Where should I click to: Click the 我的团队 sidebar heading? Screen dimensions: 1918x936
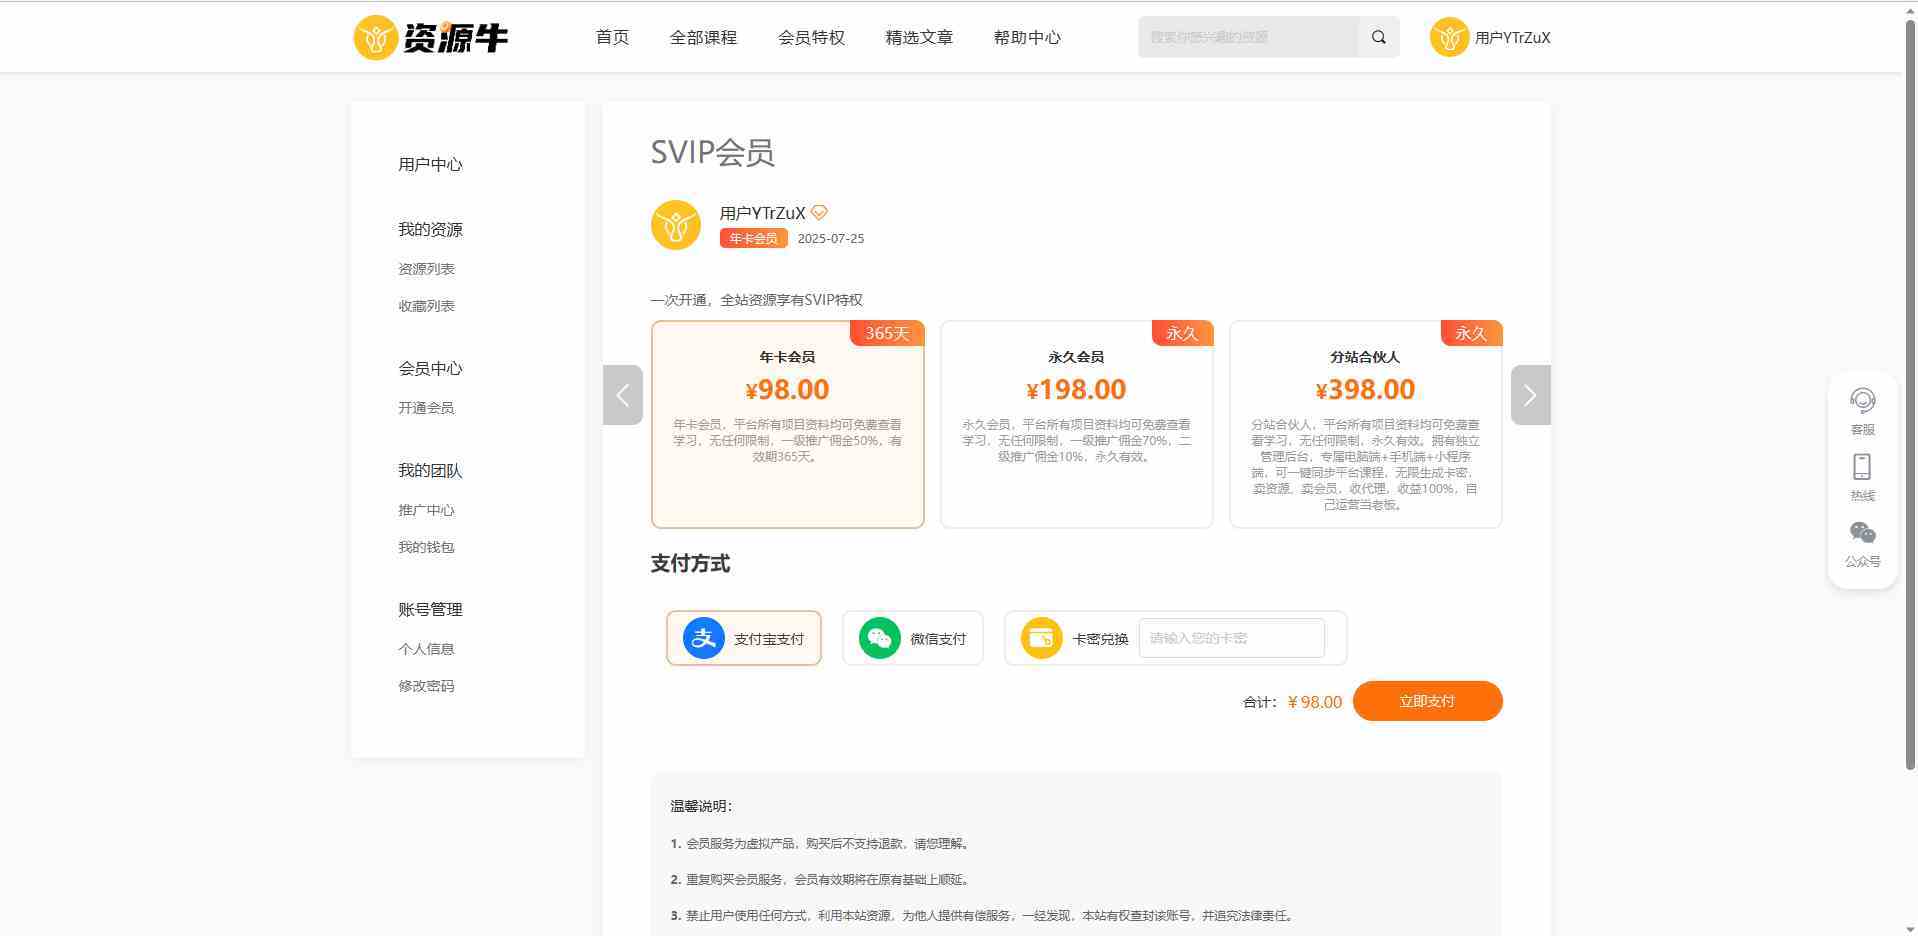click(430, 470)
